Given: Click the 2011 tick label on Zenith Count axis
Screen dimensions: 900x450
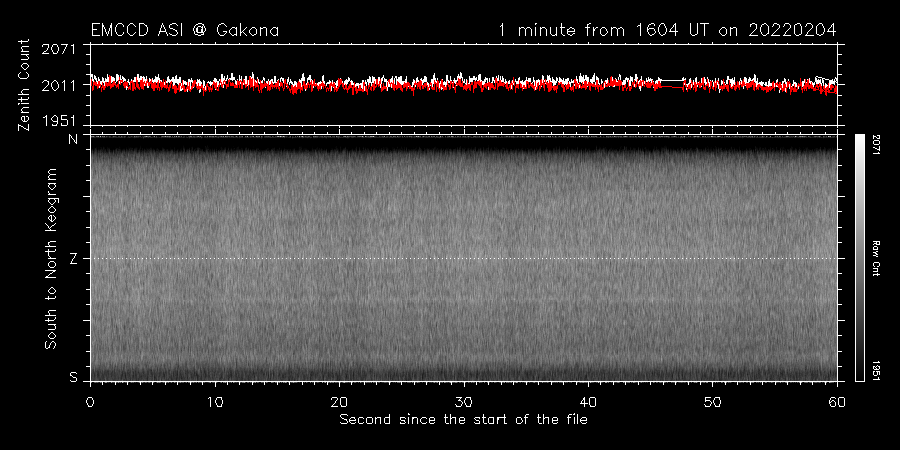Looking at the screenshot, I should tap(59, 86).
